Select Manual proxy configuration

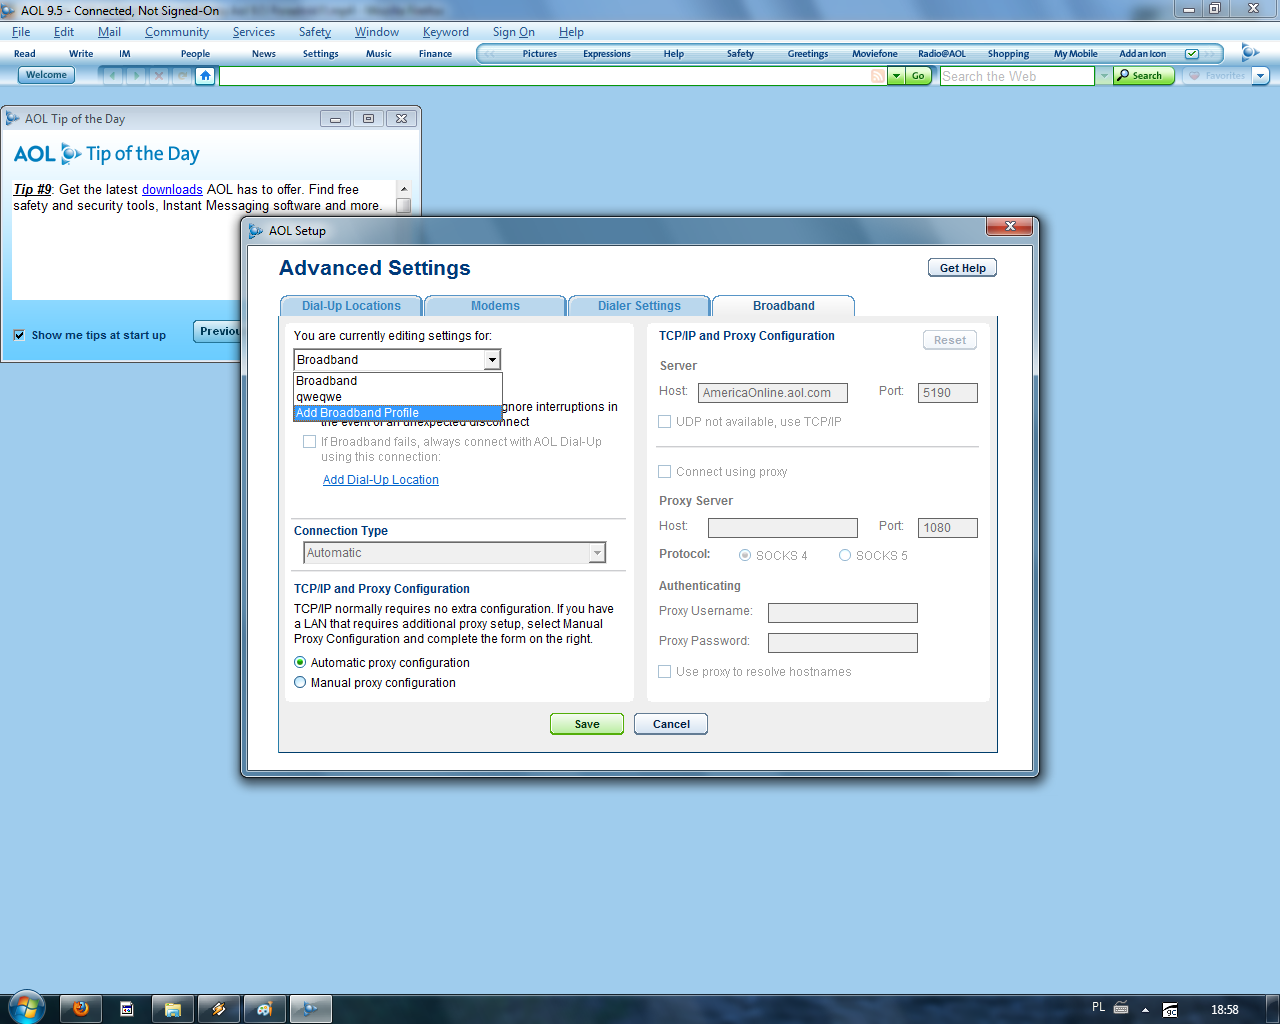coord(300,683)
